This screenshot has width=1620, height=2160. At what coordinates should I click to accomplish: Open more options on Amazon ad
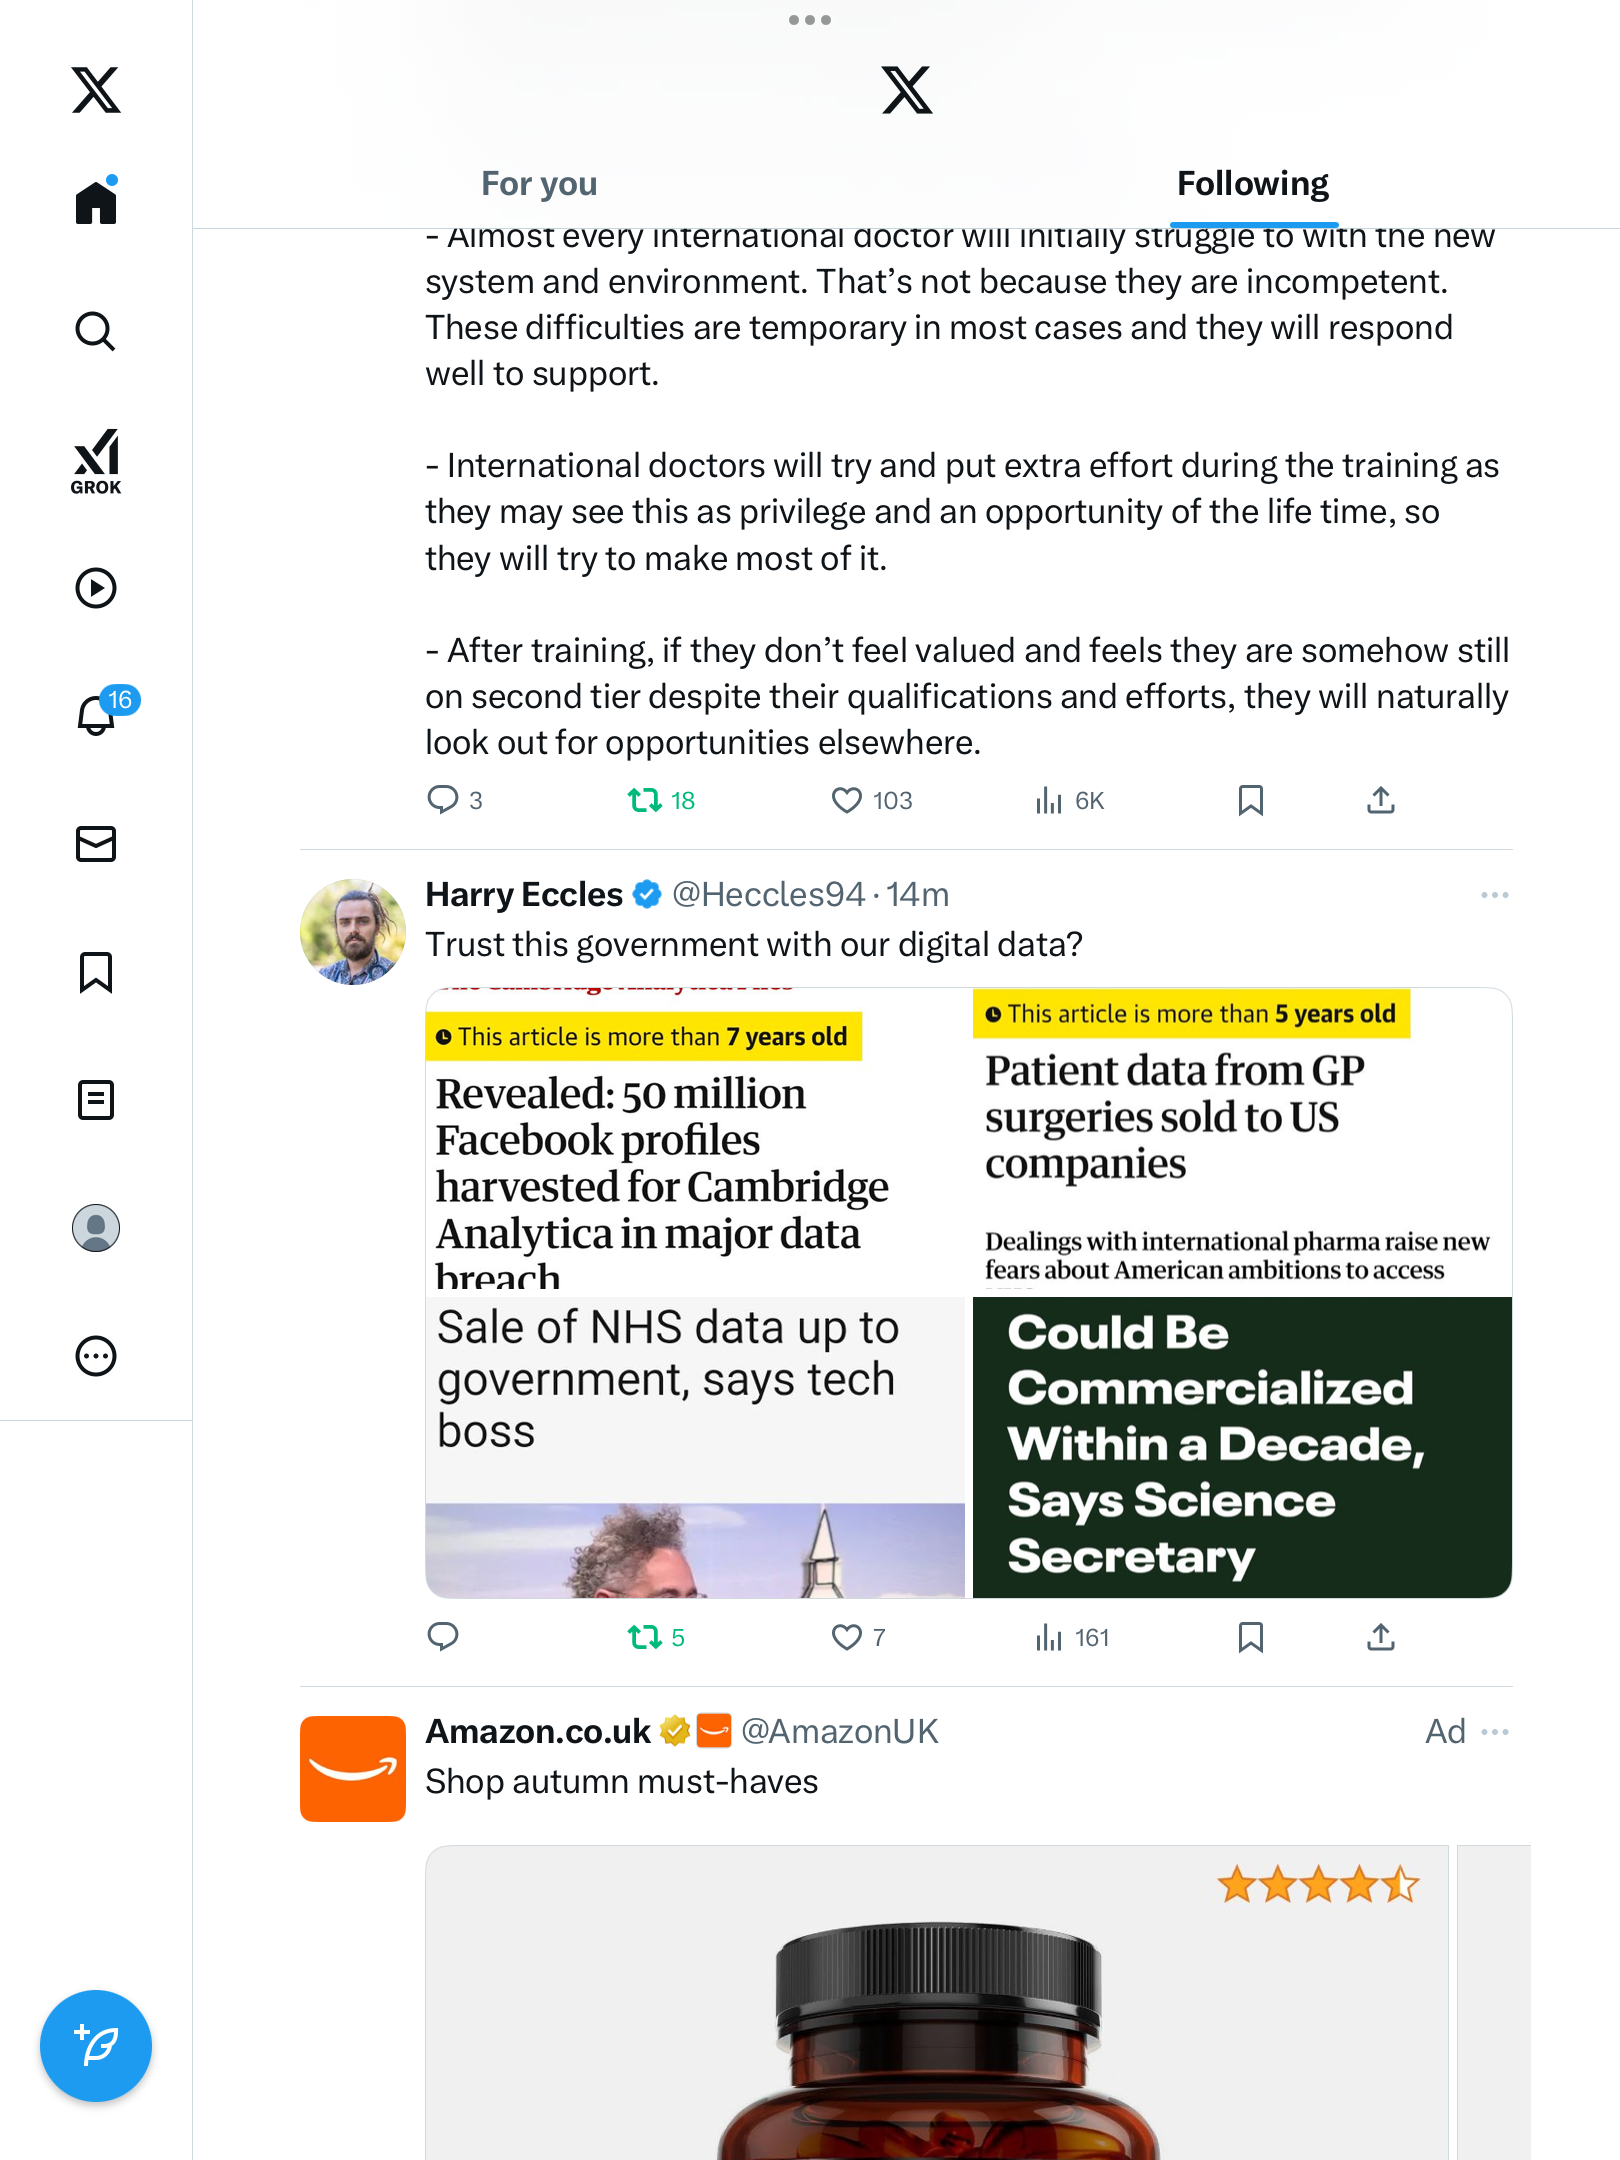click(x=1494, y=1732)
